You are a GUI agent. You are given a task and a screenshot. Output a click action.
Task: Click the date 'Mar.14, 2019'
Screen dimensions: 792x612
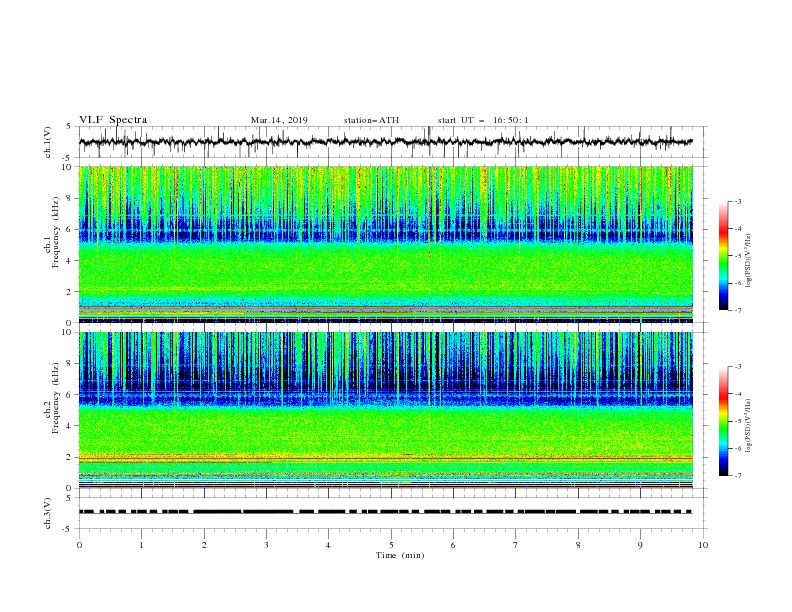[x=279, y=120]
